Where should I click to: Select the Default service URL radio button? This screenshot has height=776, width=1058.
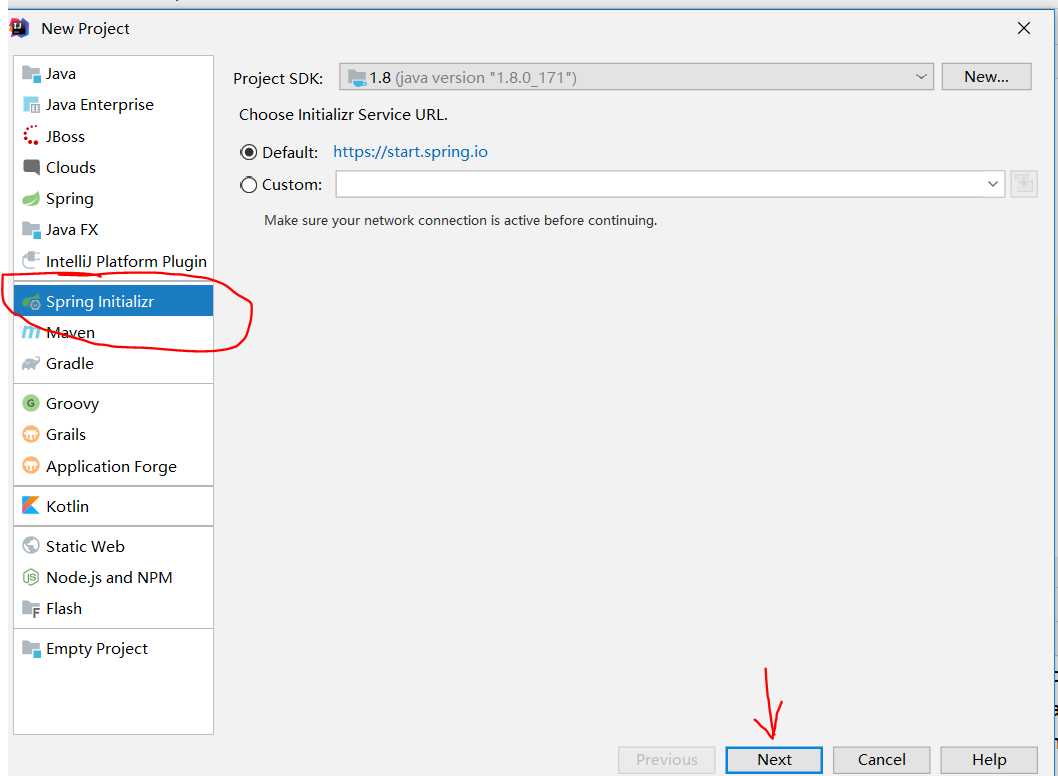click(248, 153)
